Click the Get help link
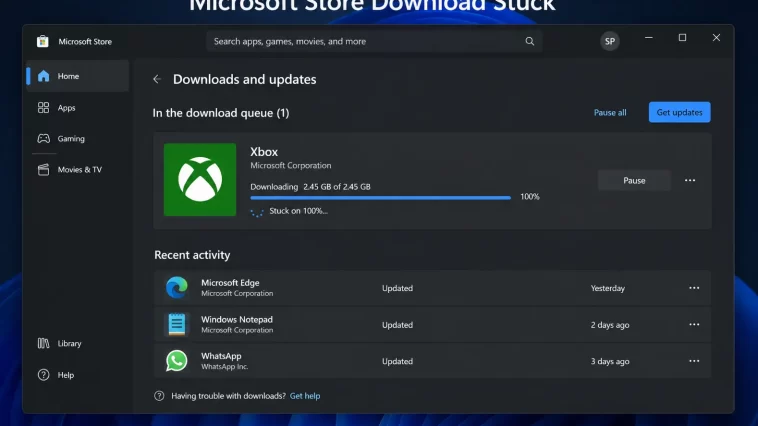 point(305,396)
